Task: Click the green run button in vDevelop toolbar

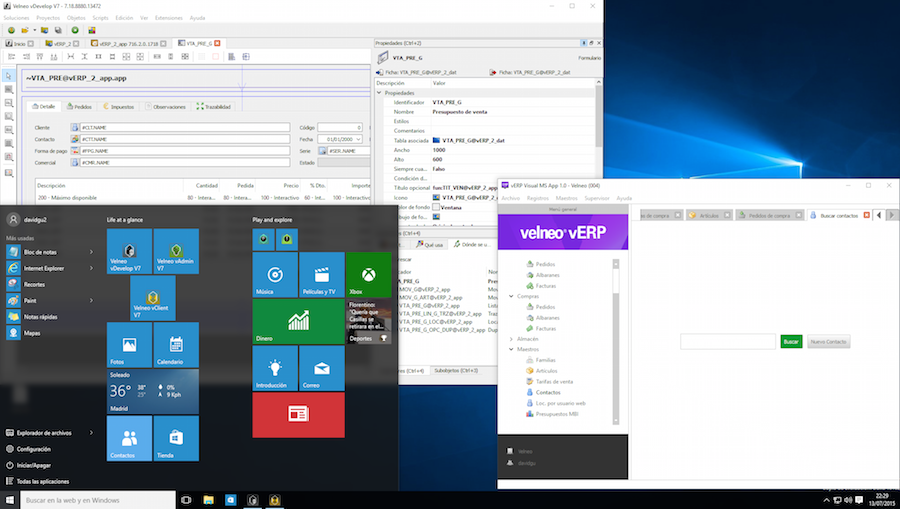Action: pos(75,30)
